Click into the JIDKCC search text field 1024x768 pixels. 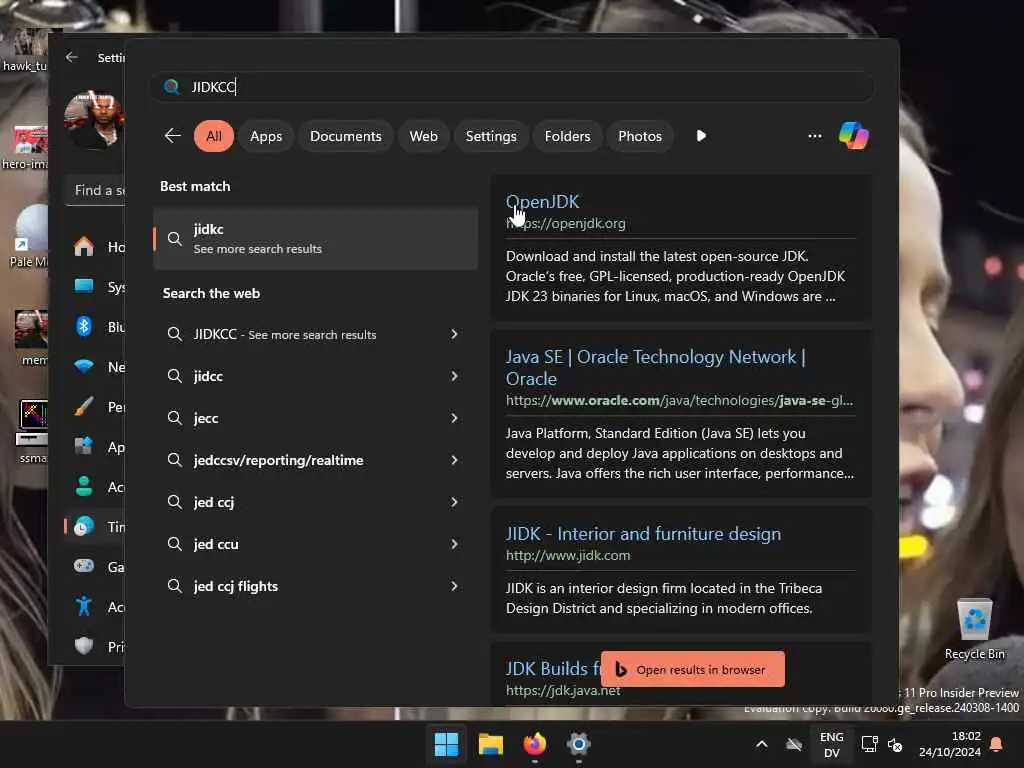pos(511,86)
